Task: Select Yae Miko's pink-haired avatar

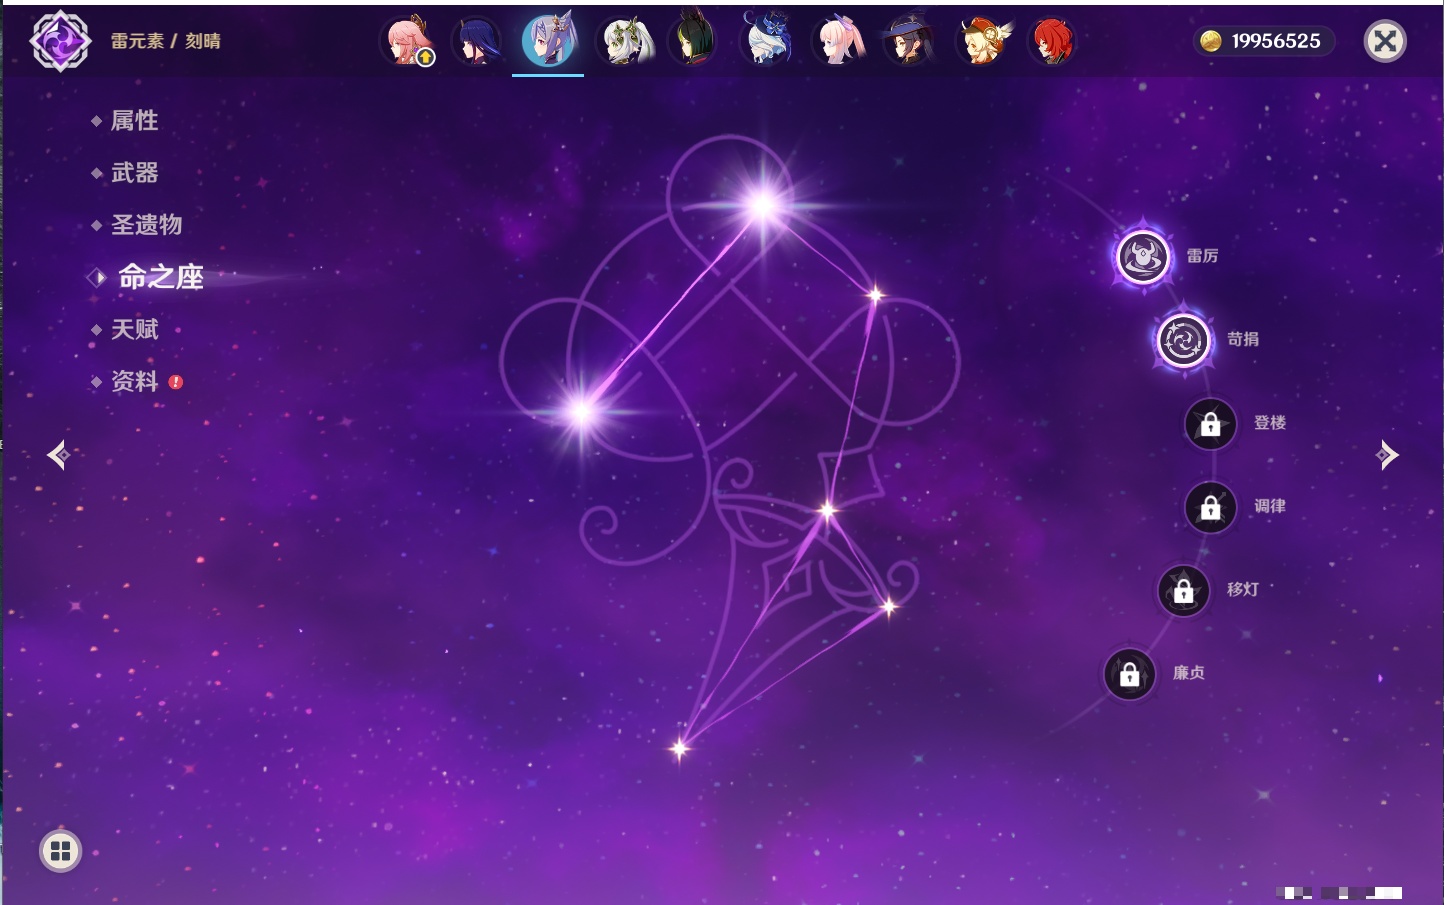Action: [x=408, y=41]
